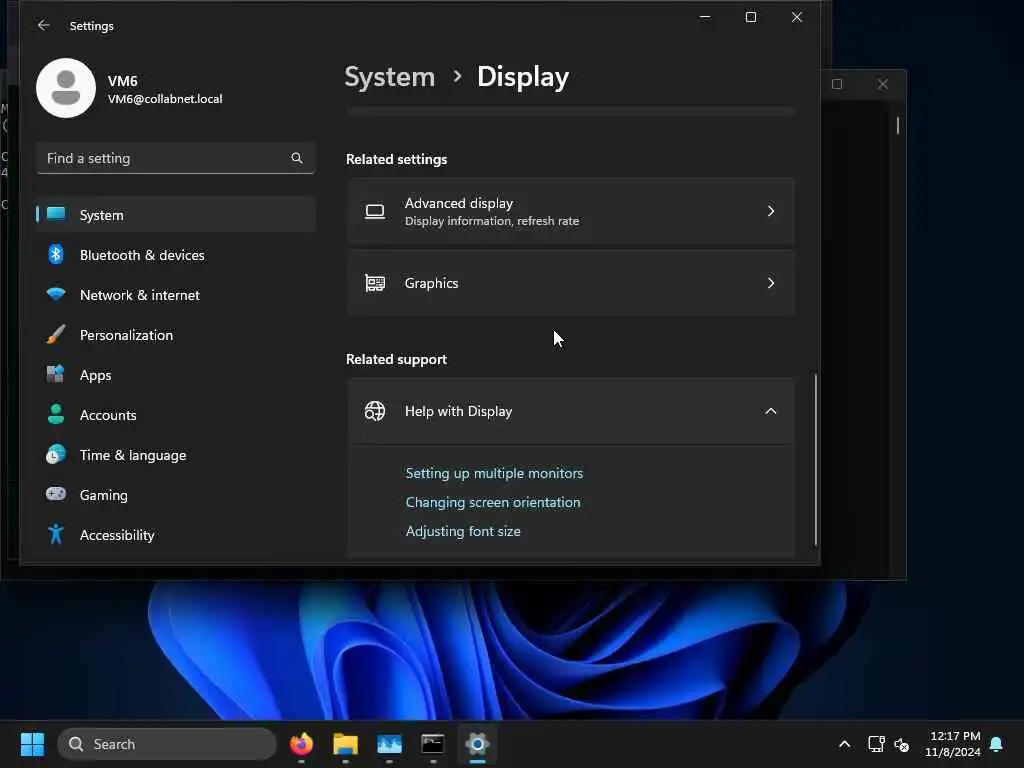This screenshot has width=1024, height=768.
Task: Click the paintbrush Personalization icon
Action: click(x=56, y=334)
